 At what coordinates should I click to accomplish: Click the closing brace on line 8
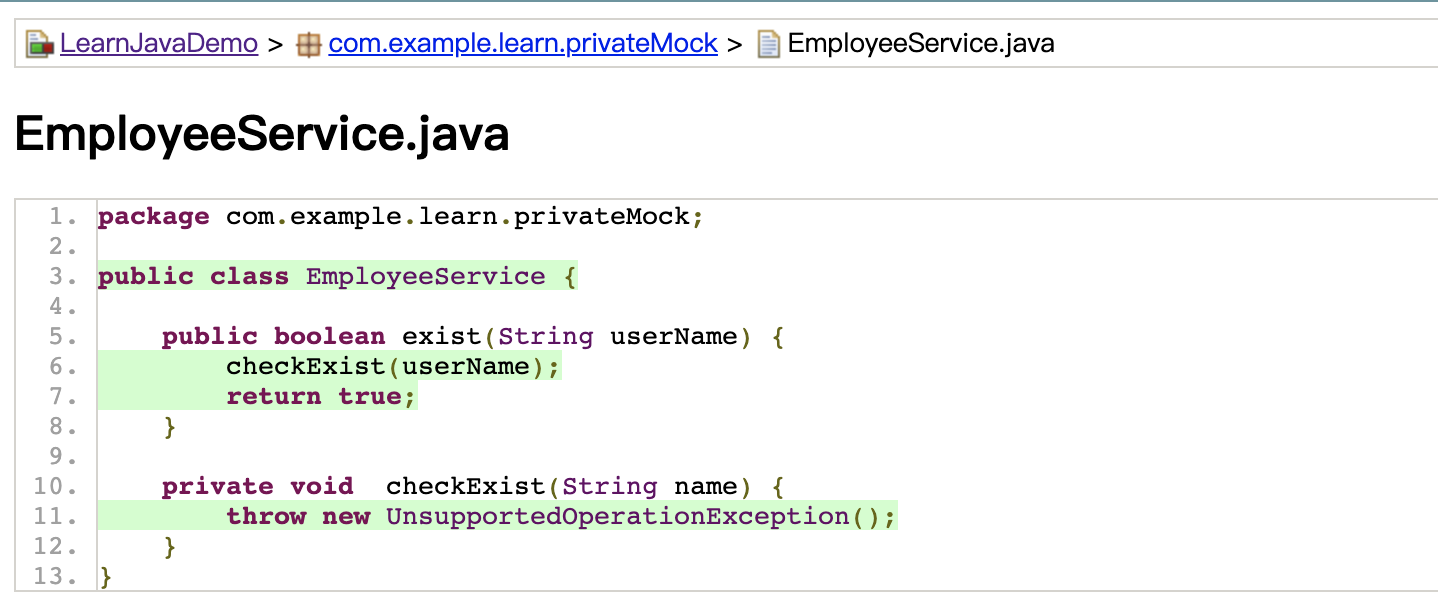point(170,427)
